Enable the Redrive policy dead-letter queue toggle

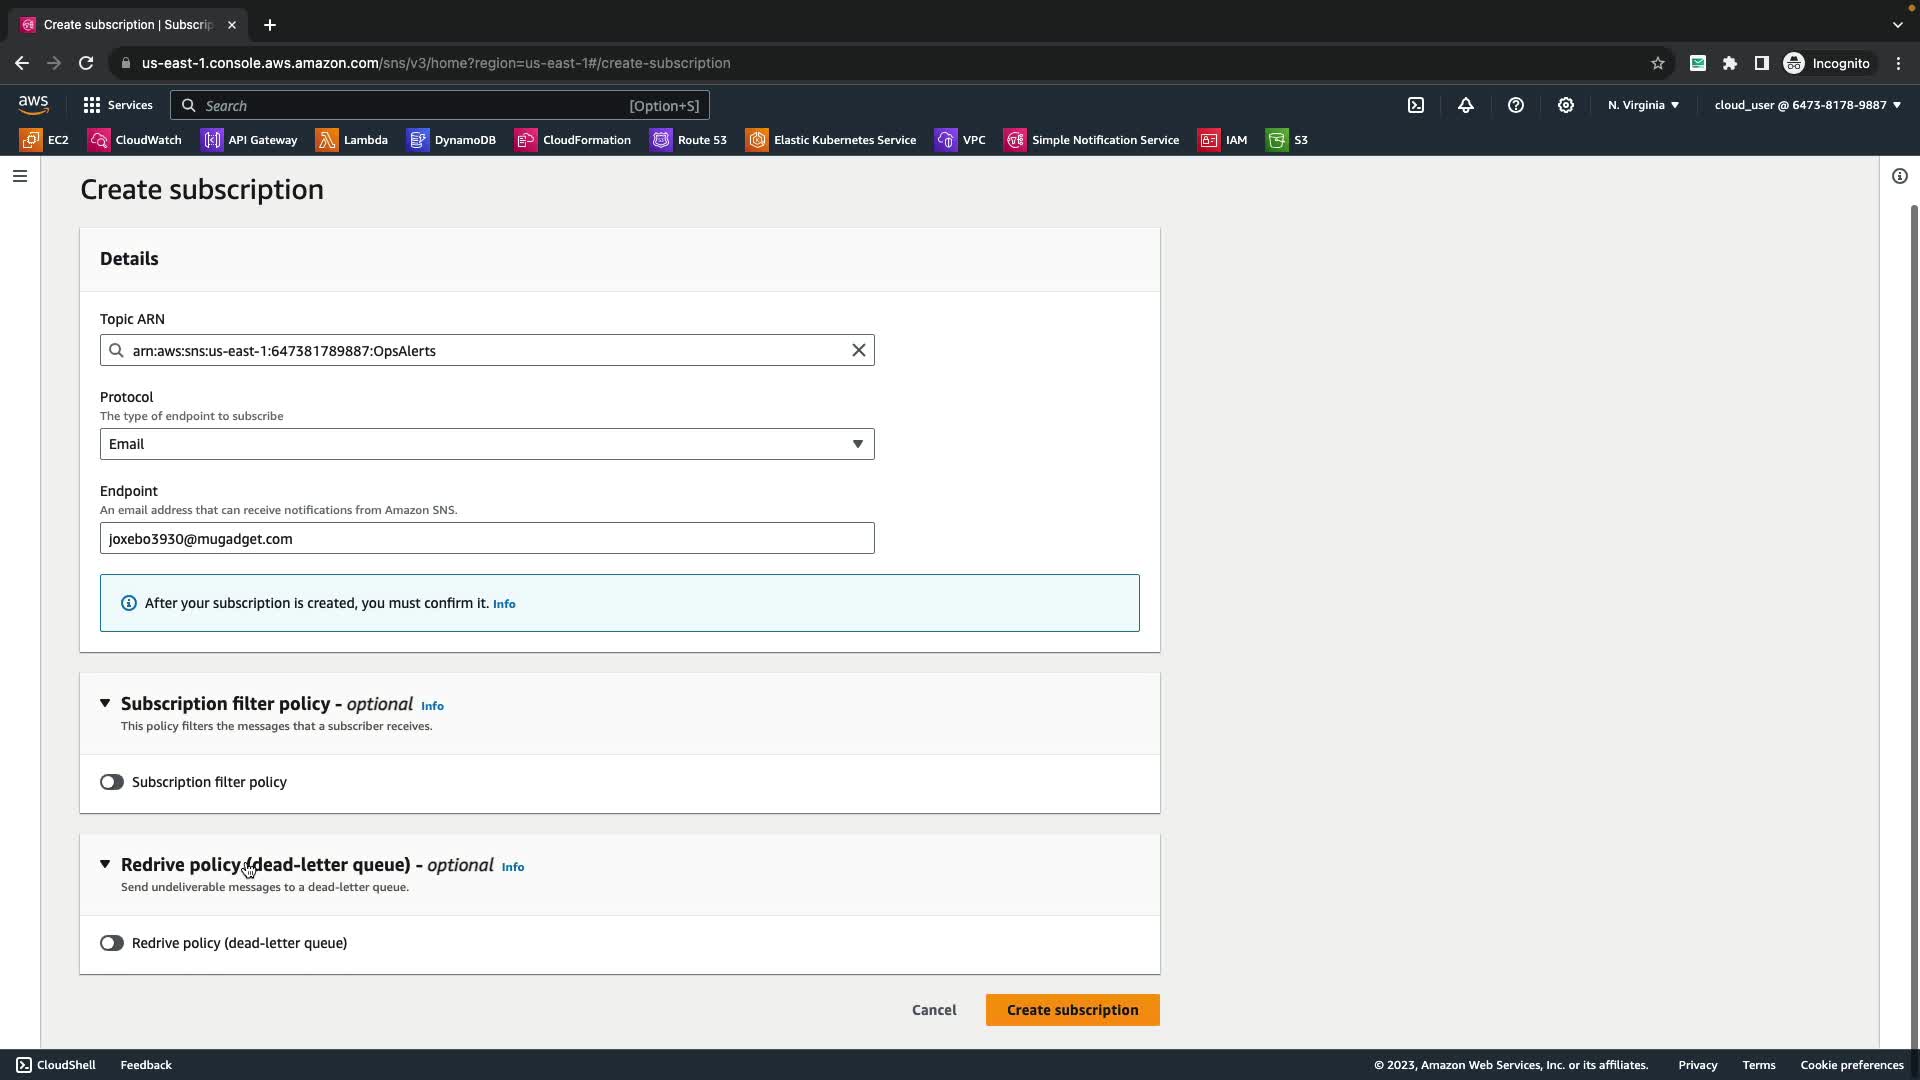coord(112,943)
